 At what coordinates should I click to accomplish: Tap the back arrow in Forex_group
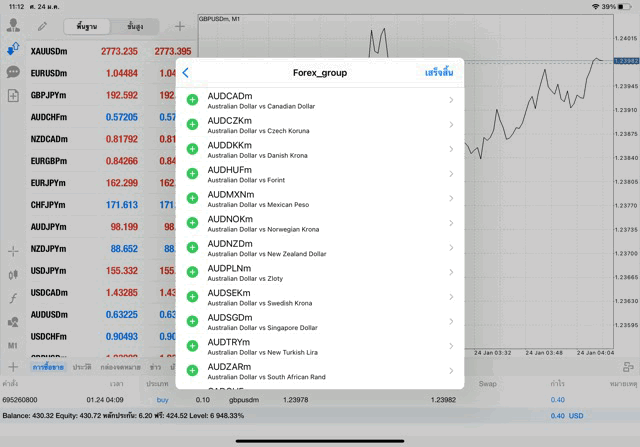186,72
